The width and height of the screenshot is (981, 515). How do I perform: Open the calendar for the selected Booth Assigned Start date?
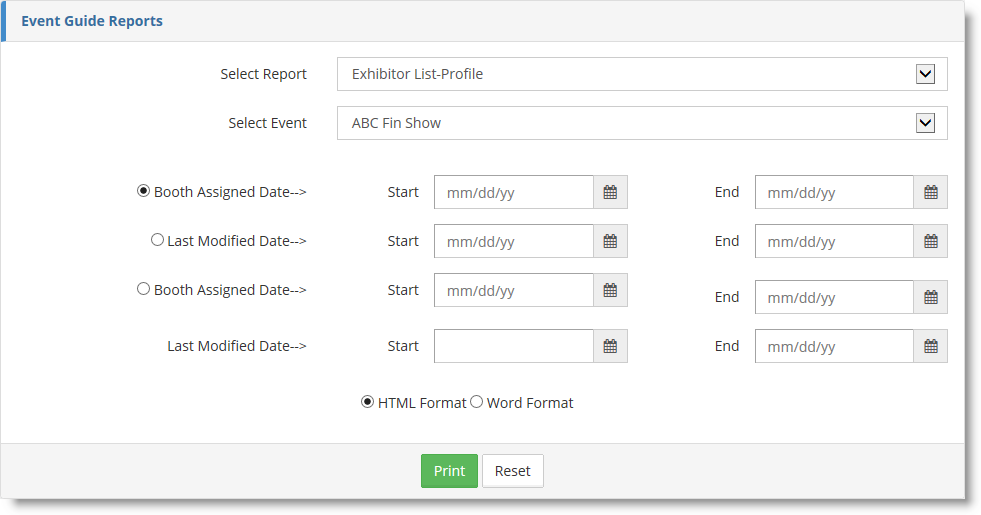tap(610, 192)
